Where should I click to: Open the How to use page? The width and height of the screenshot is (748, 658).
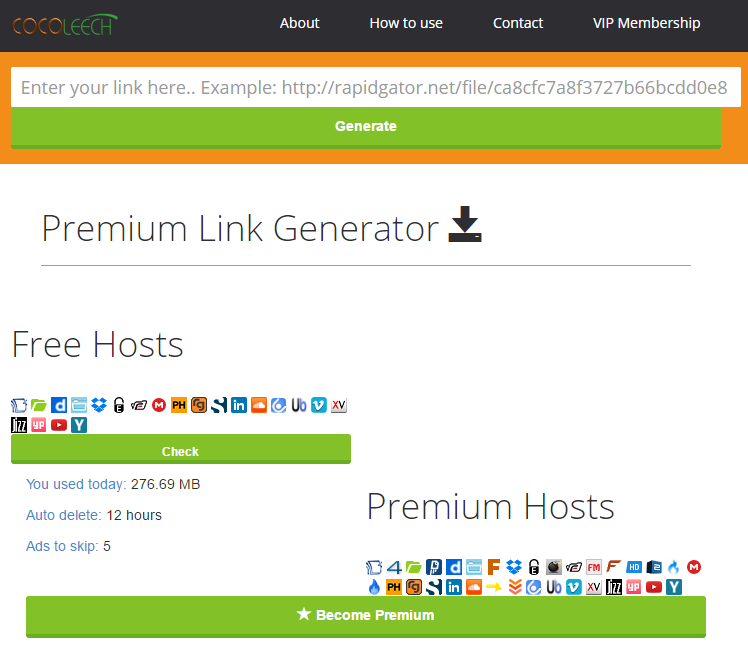[406, 23]
